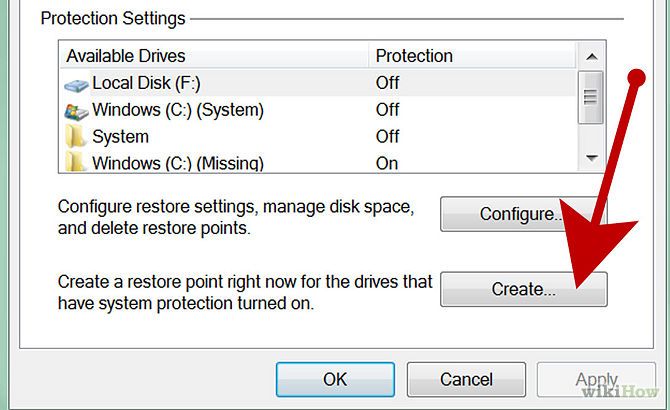The height and width of the screenshot is (410, 670).
Task: Click the Windows (C:) (Missing) folder icon
Action: [75, 161]
